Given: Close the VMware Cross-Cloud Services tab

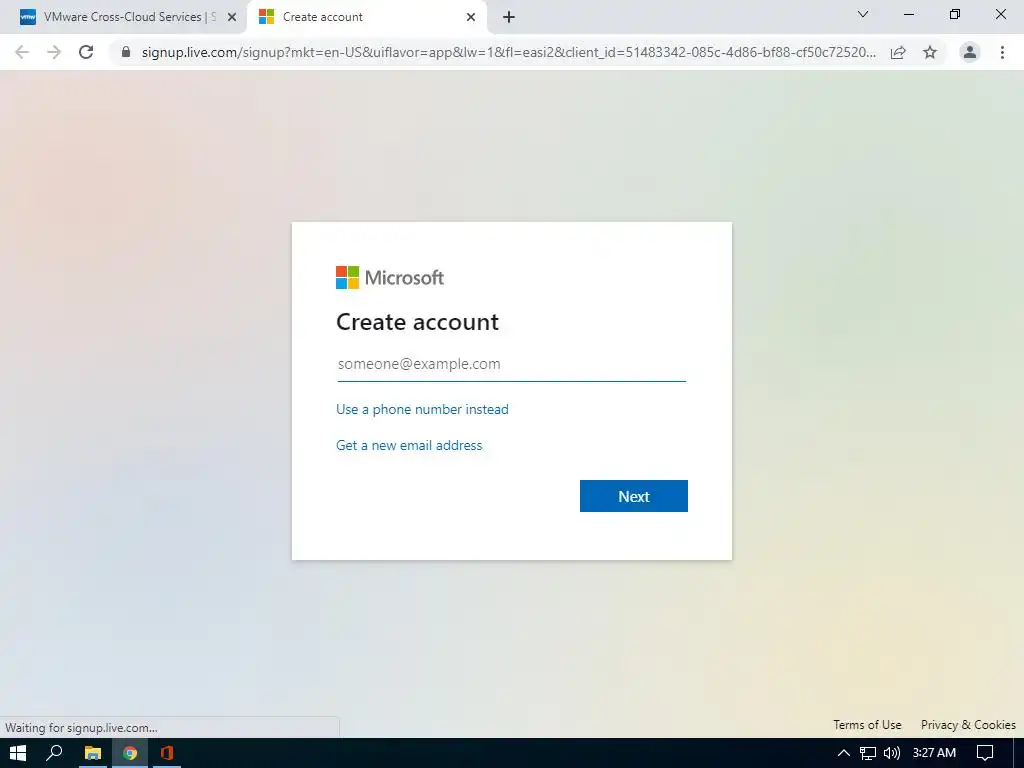Looking at the screenshot, I should 232,17.
